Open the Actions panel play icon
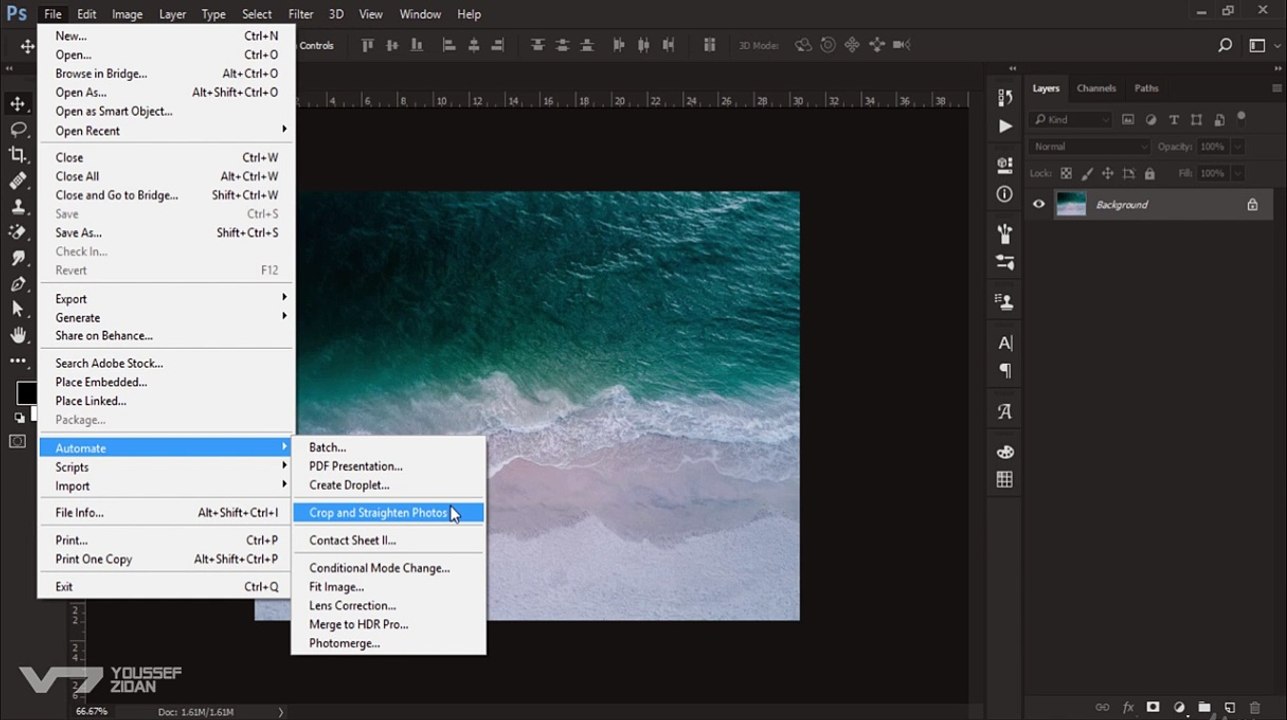Screen dimensions: 1287x720 click(x=1005, y=126)
